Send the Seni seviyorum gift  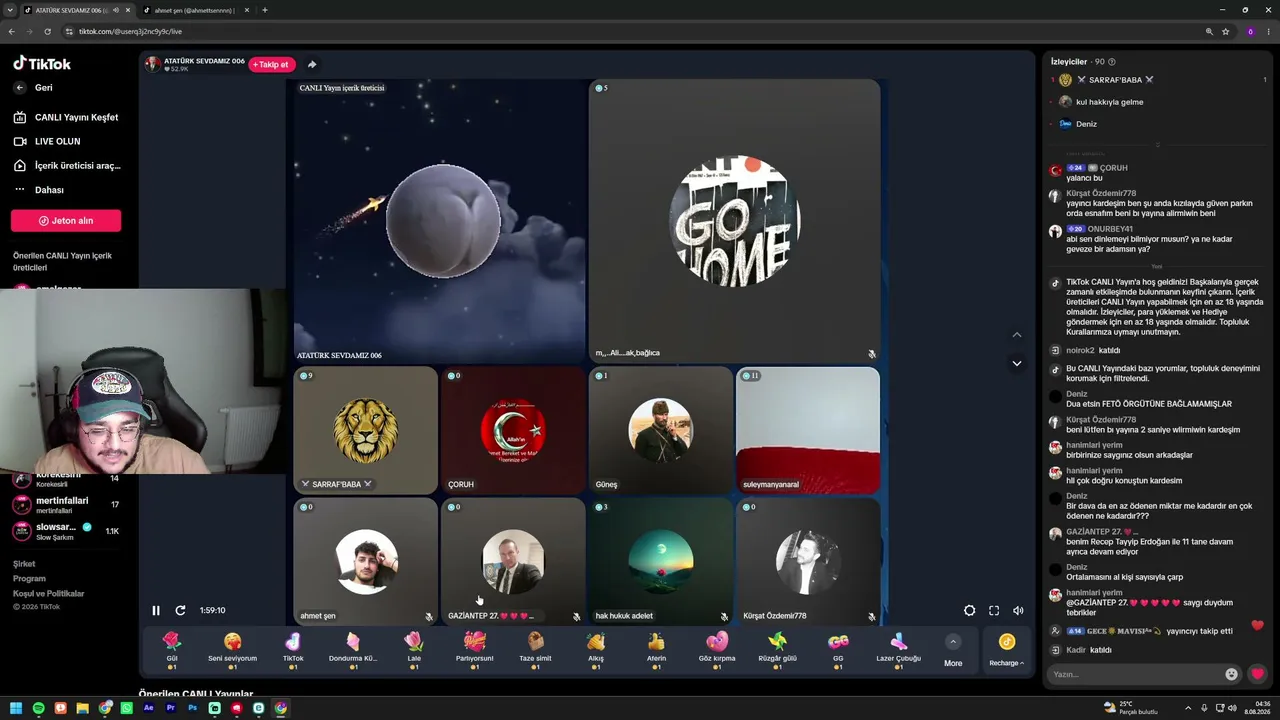pos(232,649)
